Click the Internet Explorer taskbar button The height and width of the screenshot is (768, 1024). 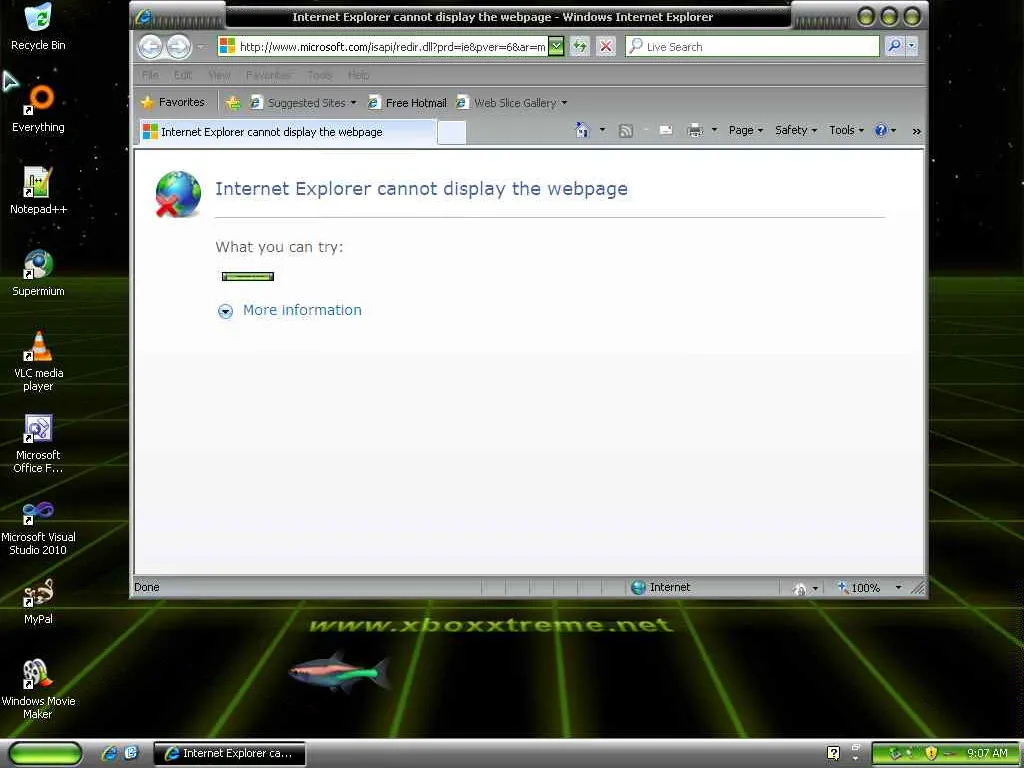229,753
